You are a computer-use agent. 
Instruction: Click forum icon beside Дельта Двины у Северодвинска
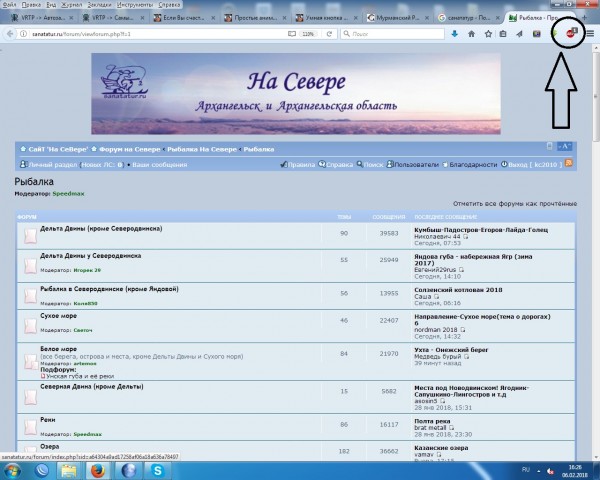point(30,265)
